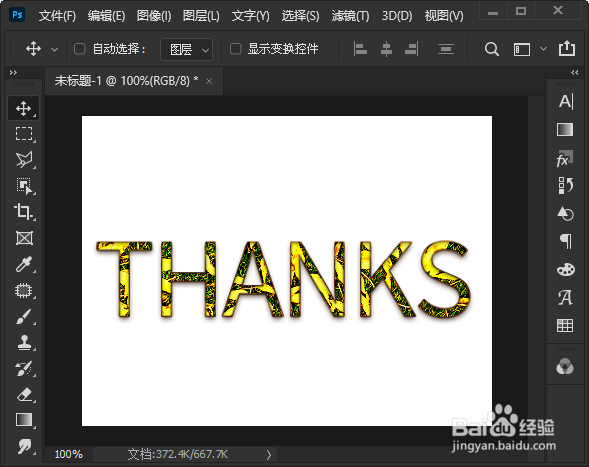Open the 图层(L) menu
This screenshot has width=589, height=467.
(201, 16)
